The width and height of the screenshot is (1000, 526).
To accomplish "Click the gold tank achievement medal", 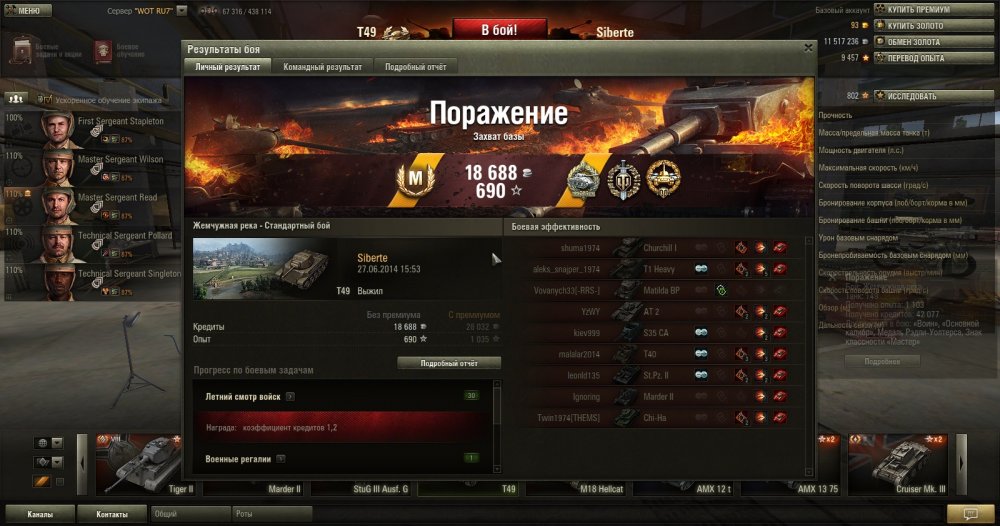I will click(x=663, y=179).
